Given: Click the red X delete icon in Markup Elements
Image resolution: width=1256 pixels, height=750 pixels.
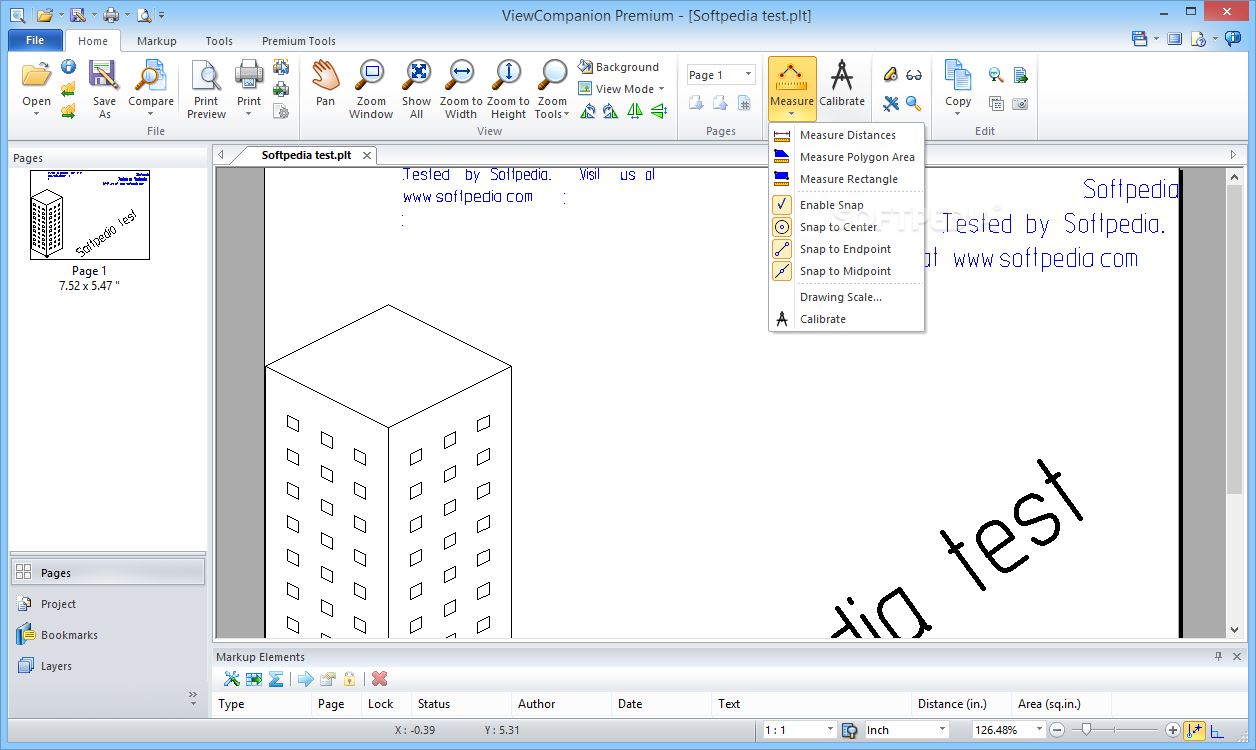Looking at the screenshot, I should tap(379, 679).
